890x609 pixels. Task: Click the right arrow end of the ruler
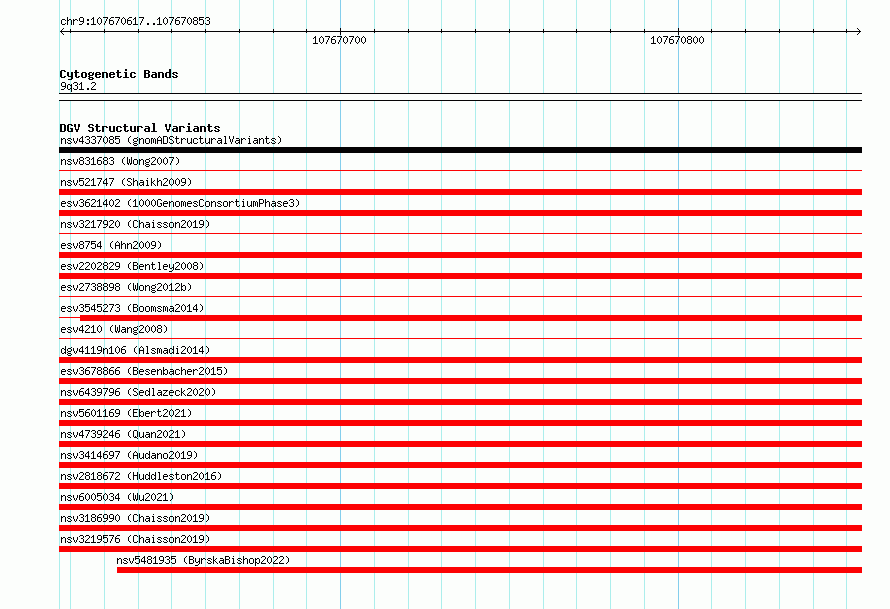(858, 31)
